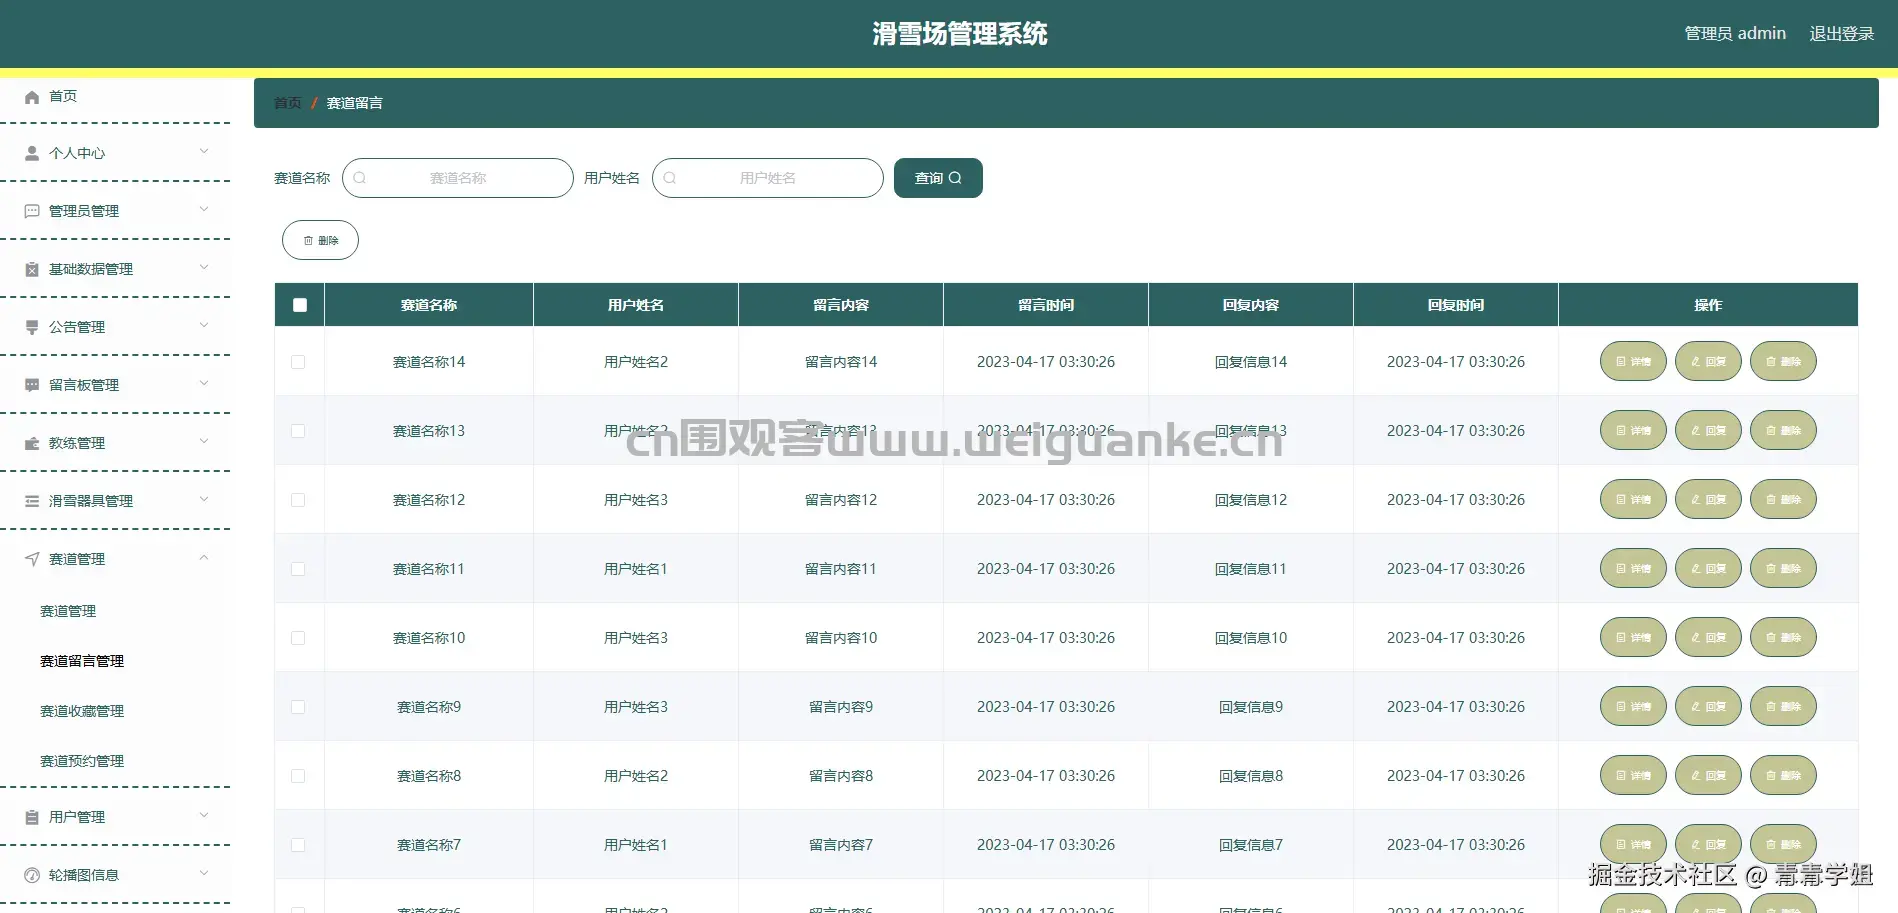The height and width of the screenshot is (913, 1898).
Task: Expand the 轮播图信息 chevron
Action: (x=204, y=874)
